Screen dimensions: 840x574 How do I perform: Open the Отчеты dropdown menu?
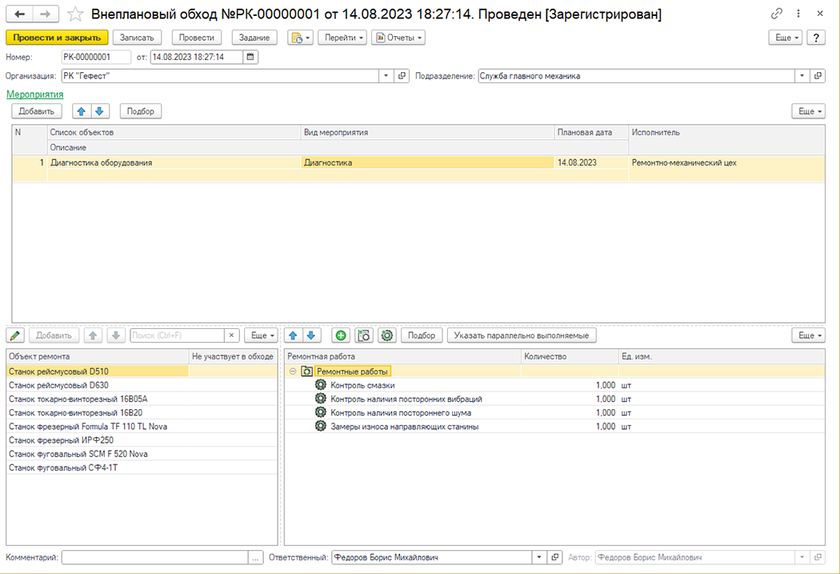398,37
